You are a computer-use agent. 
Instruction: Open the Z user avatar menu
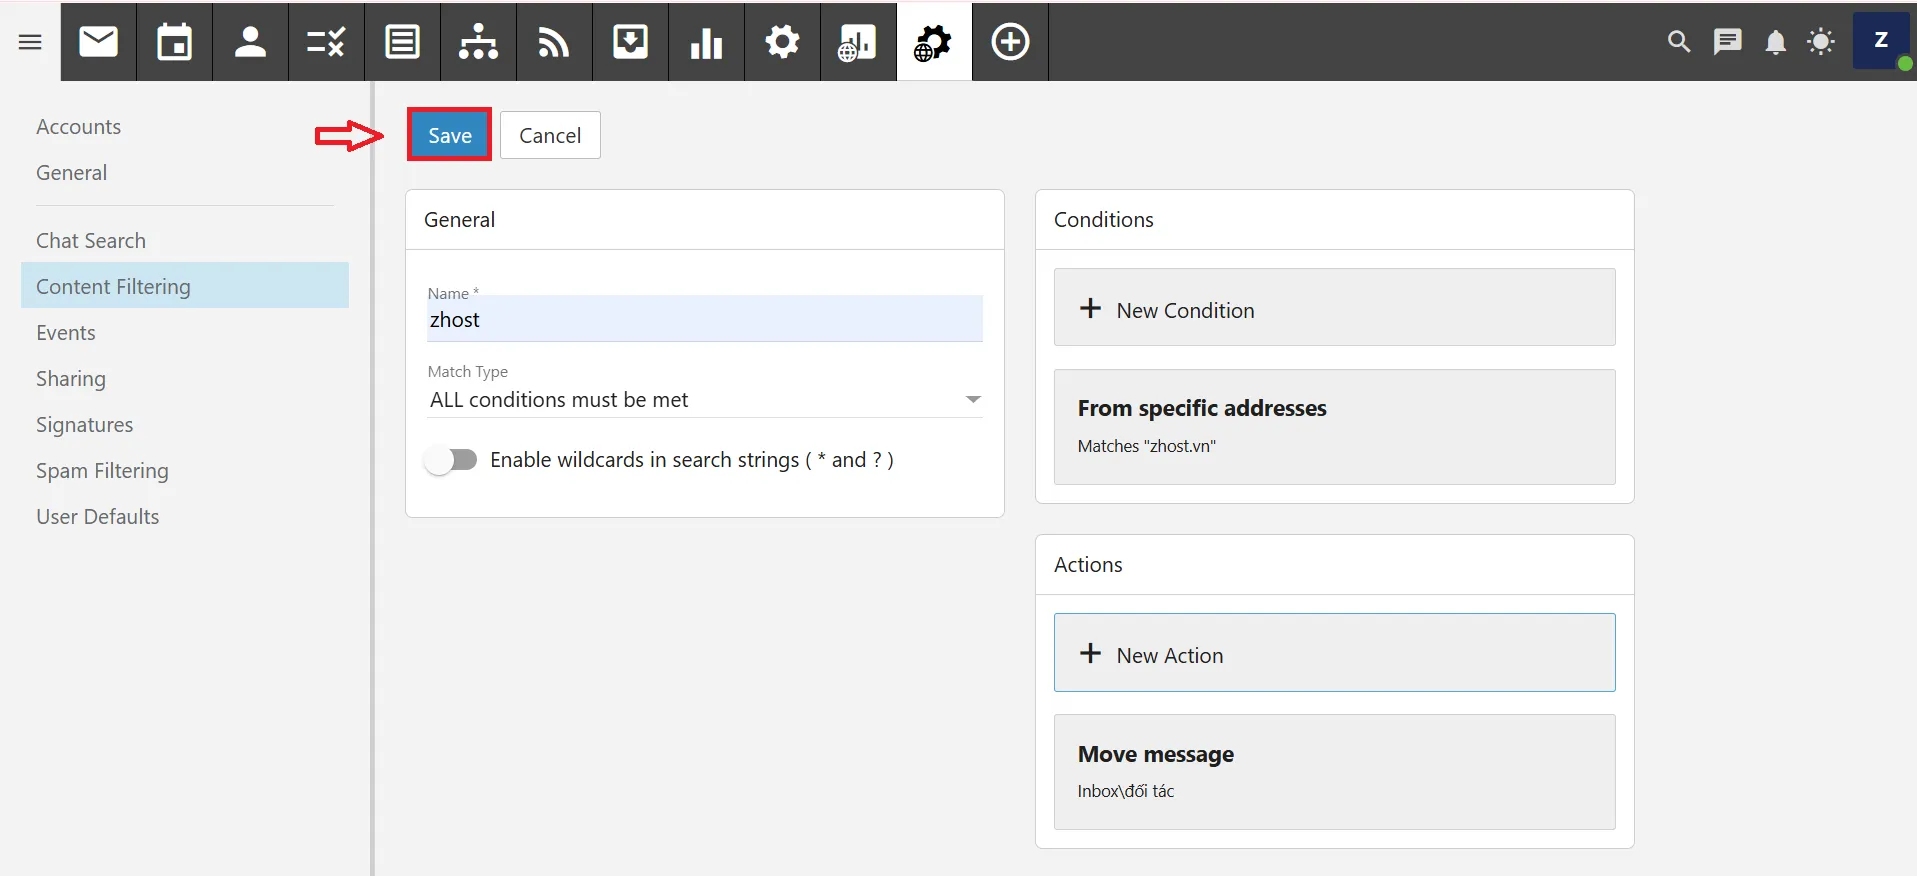1880,41
